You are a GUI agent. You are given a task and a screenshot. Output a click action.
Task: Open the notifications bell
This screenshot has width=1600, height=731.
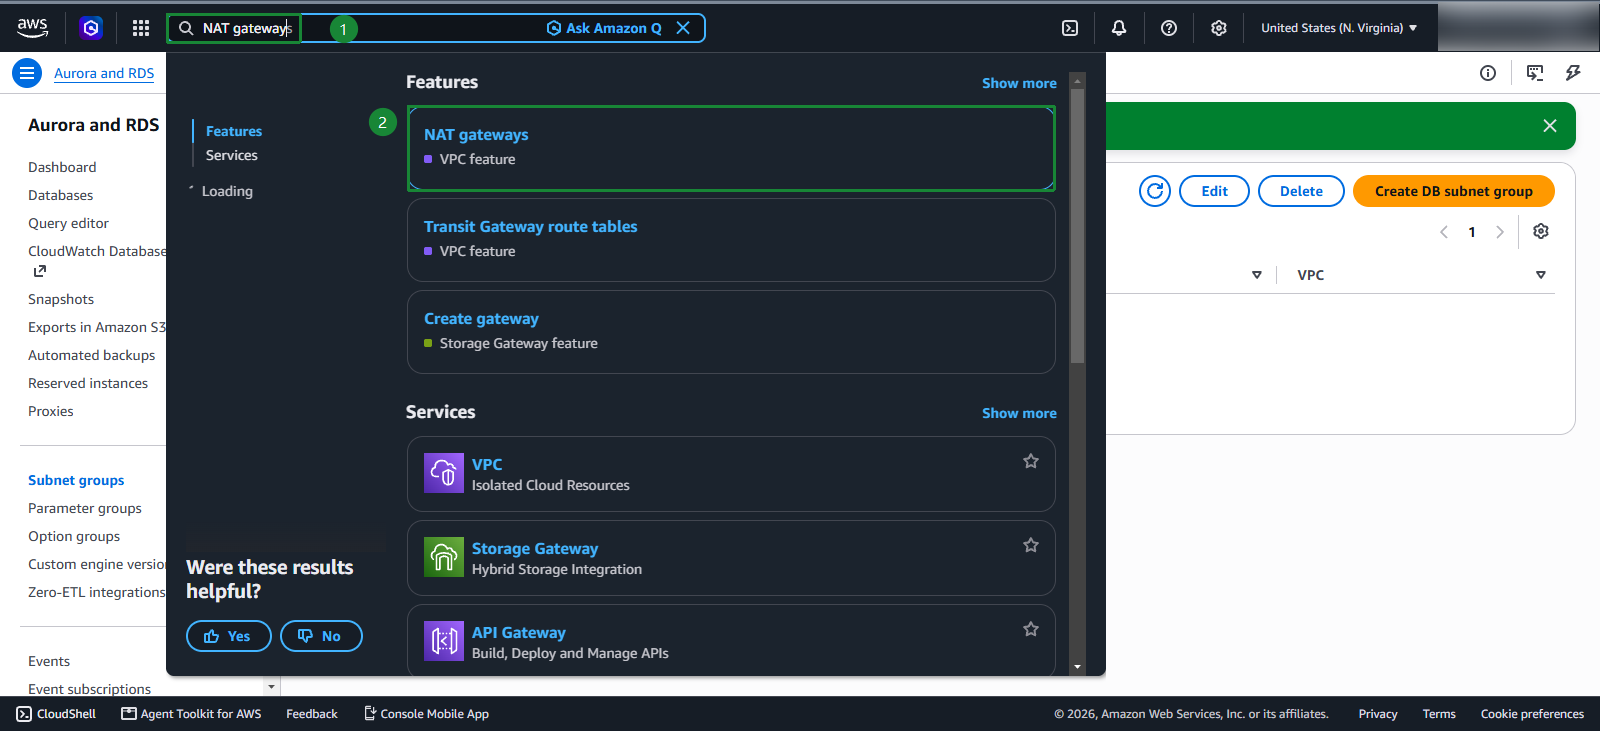1119,28
